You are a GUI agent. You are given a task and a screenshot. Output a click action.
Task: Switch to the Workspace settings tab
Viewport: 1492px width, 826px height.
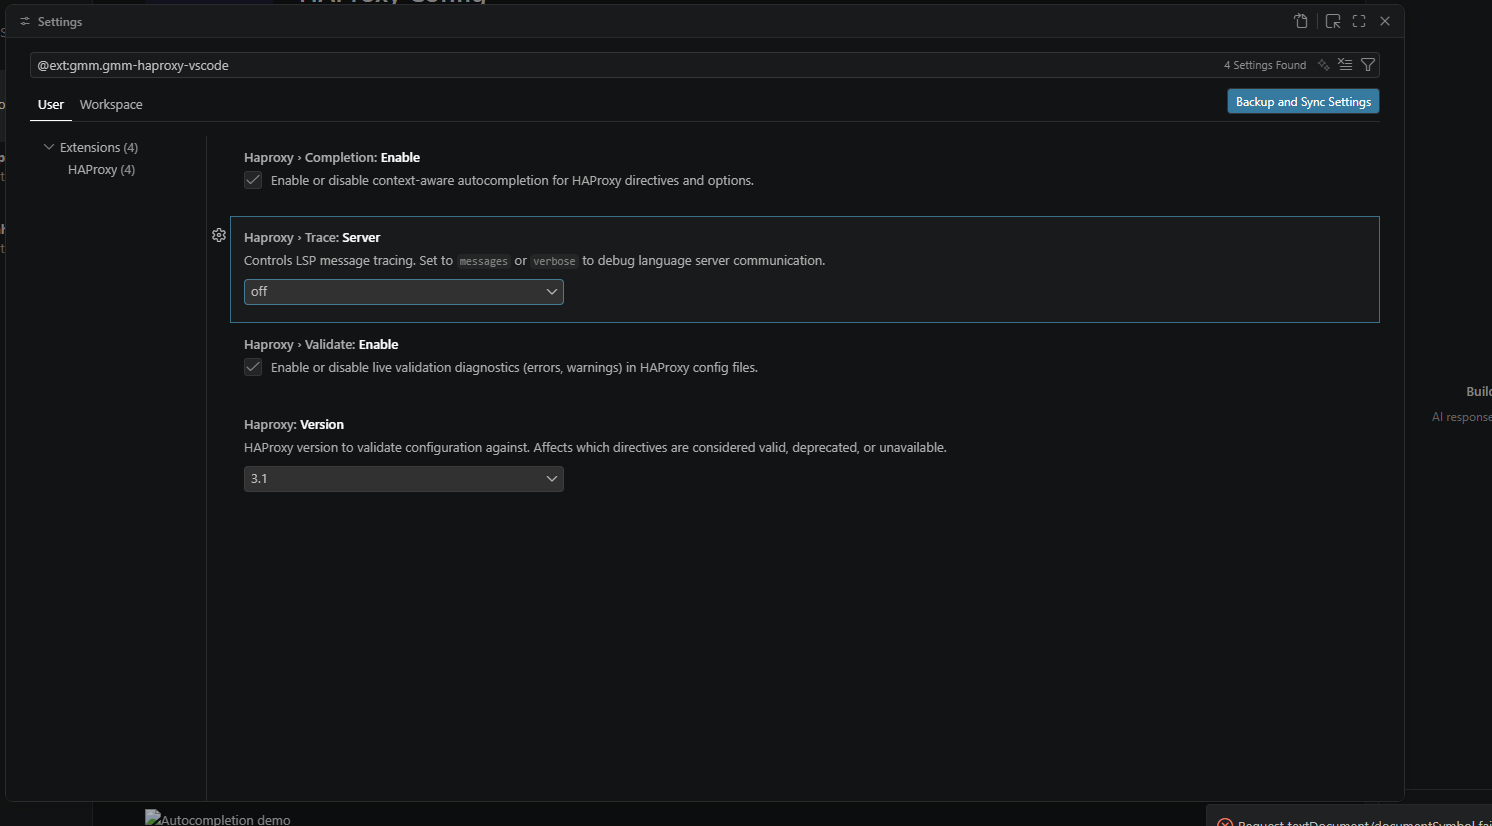tap(110, 104)
